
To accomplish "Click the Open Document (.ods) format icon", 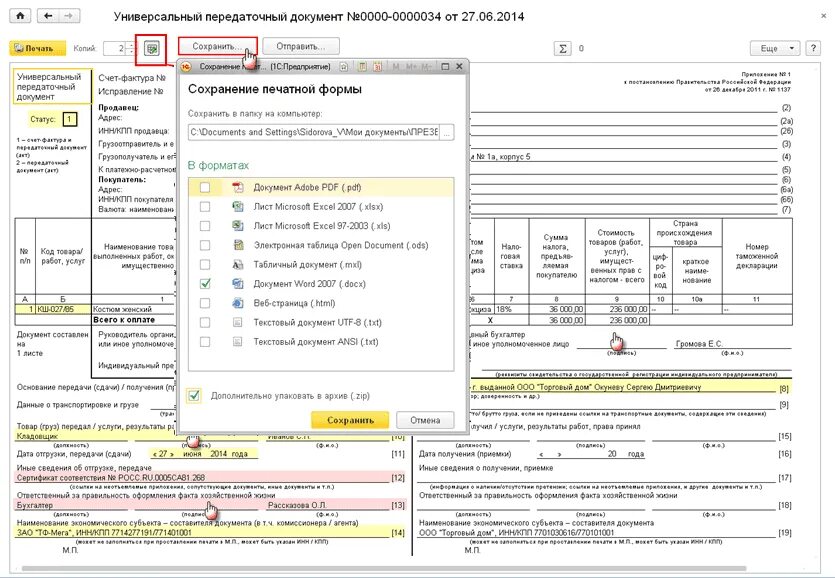I will [238, 245].
